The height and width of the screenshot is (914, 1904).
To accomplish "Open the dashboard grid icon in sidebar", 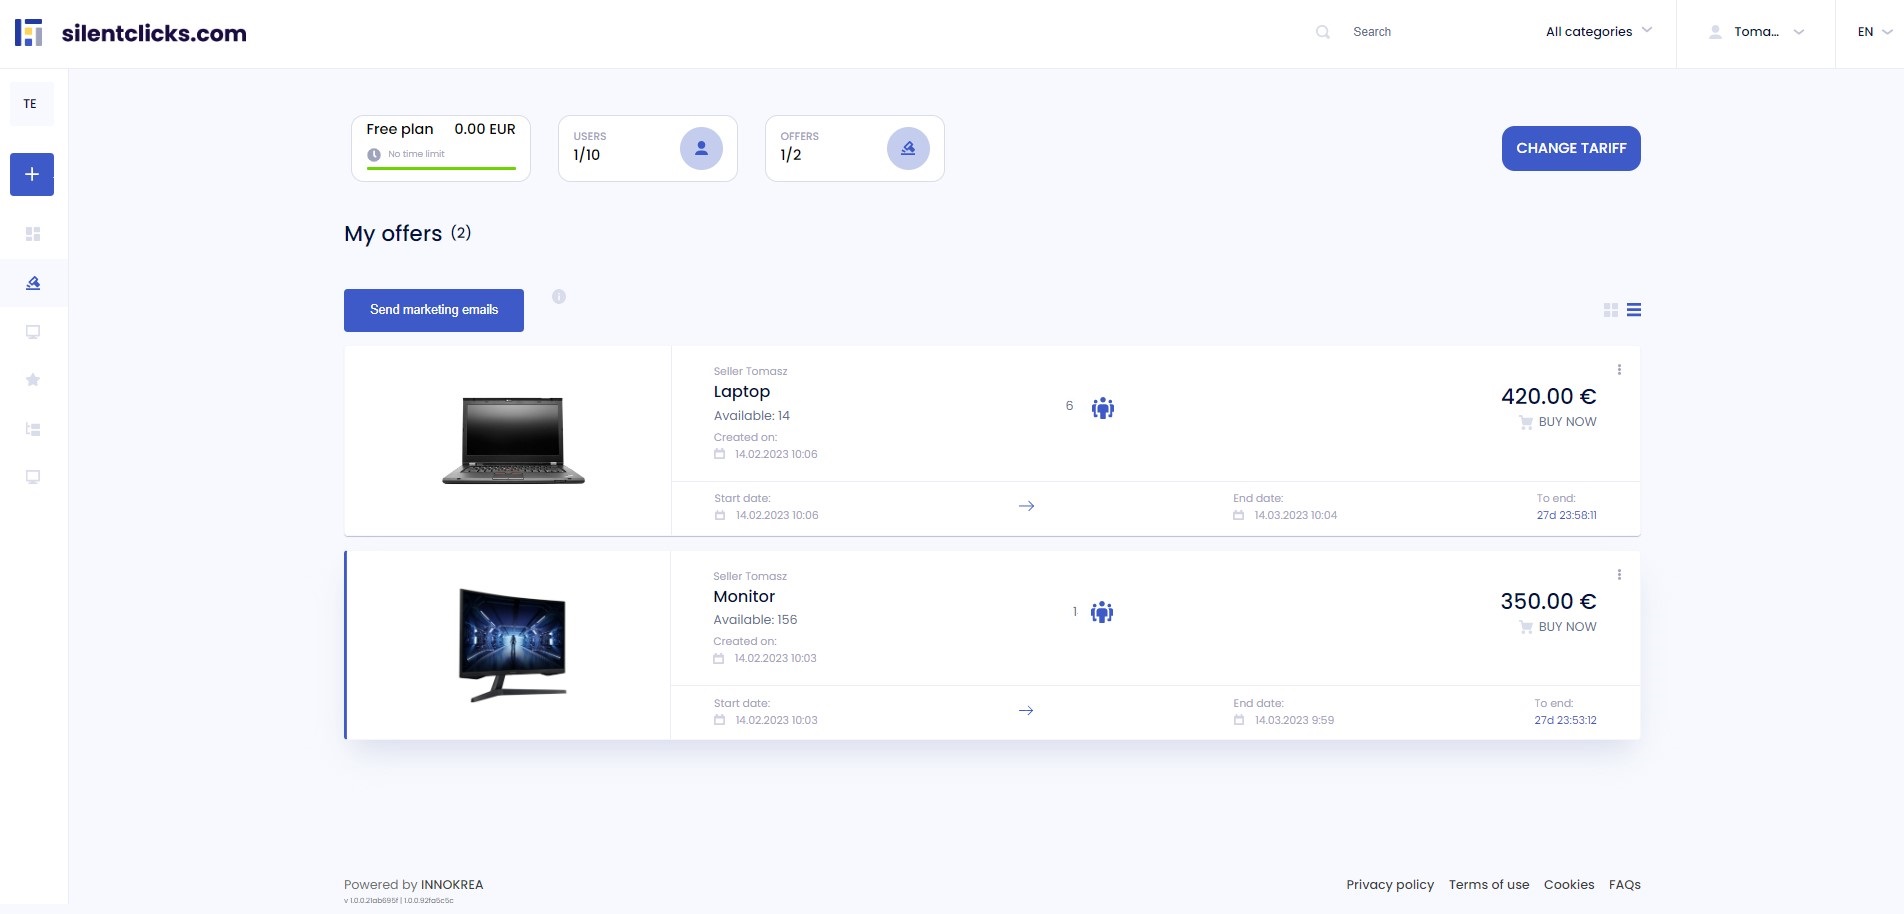I will point(32,233).
